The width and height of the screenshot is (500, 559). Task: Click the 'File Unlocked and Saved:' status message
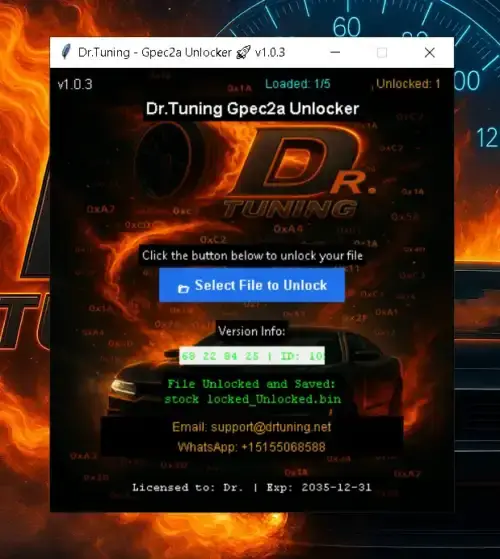(x=252, y=384)
